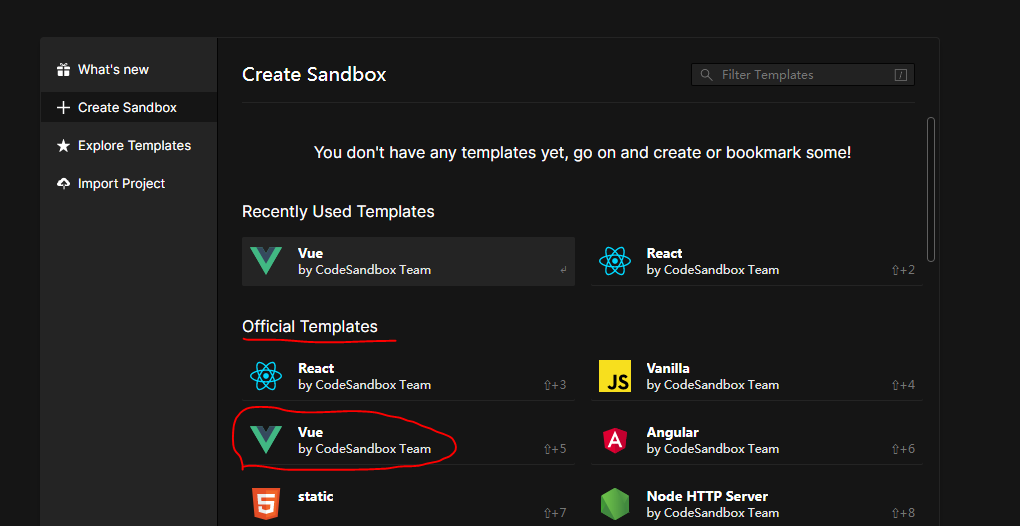
Task: Click the gift icon beside What's new
Action: [64, 70]
